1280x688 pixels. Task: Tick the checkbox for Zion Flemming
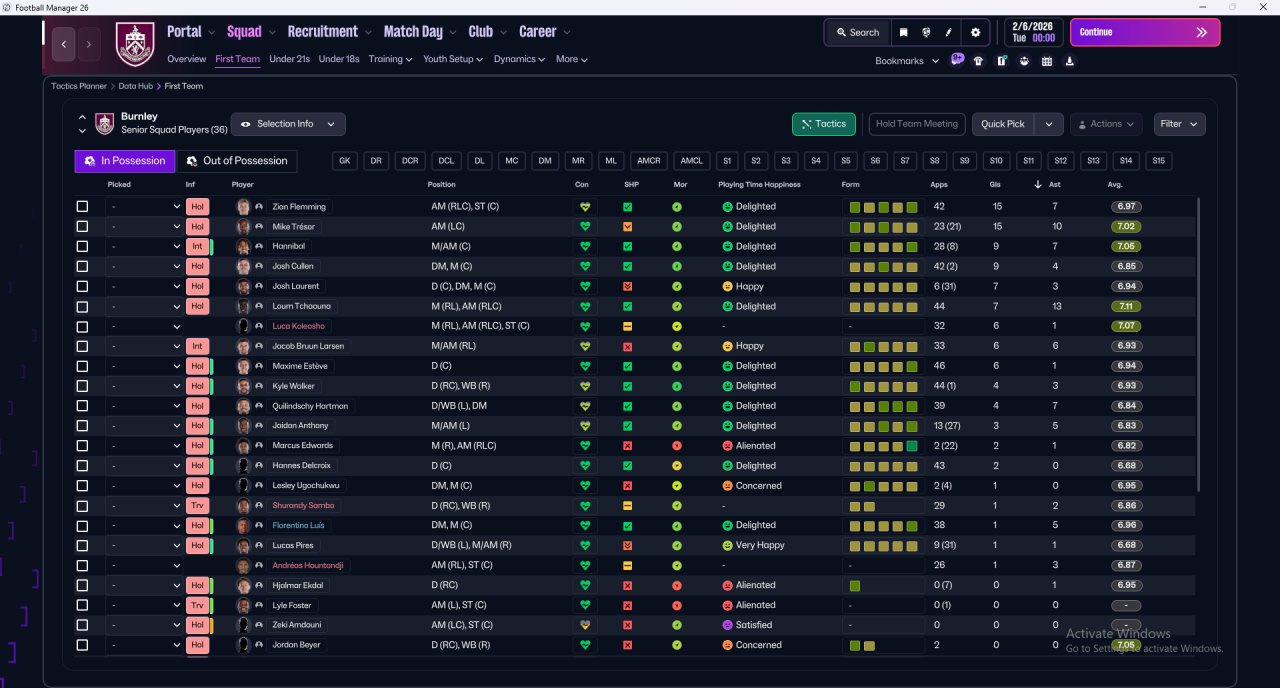82,207
